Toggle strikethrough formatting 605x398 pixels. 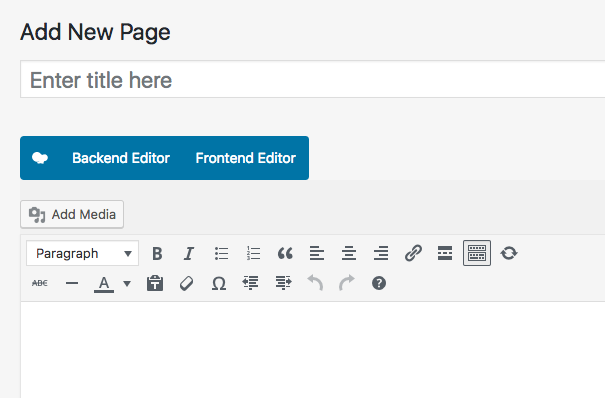point(40,283)
